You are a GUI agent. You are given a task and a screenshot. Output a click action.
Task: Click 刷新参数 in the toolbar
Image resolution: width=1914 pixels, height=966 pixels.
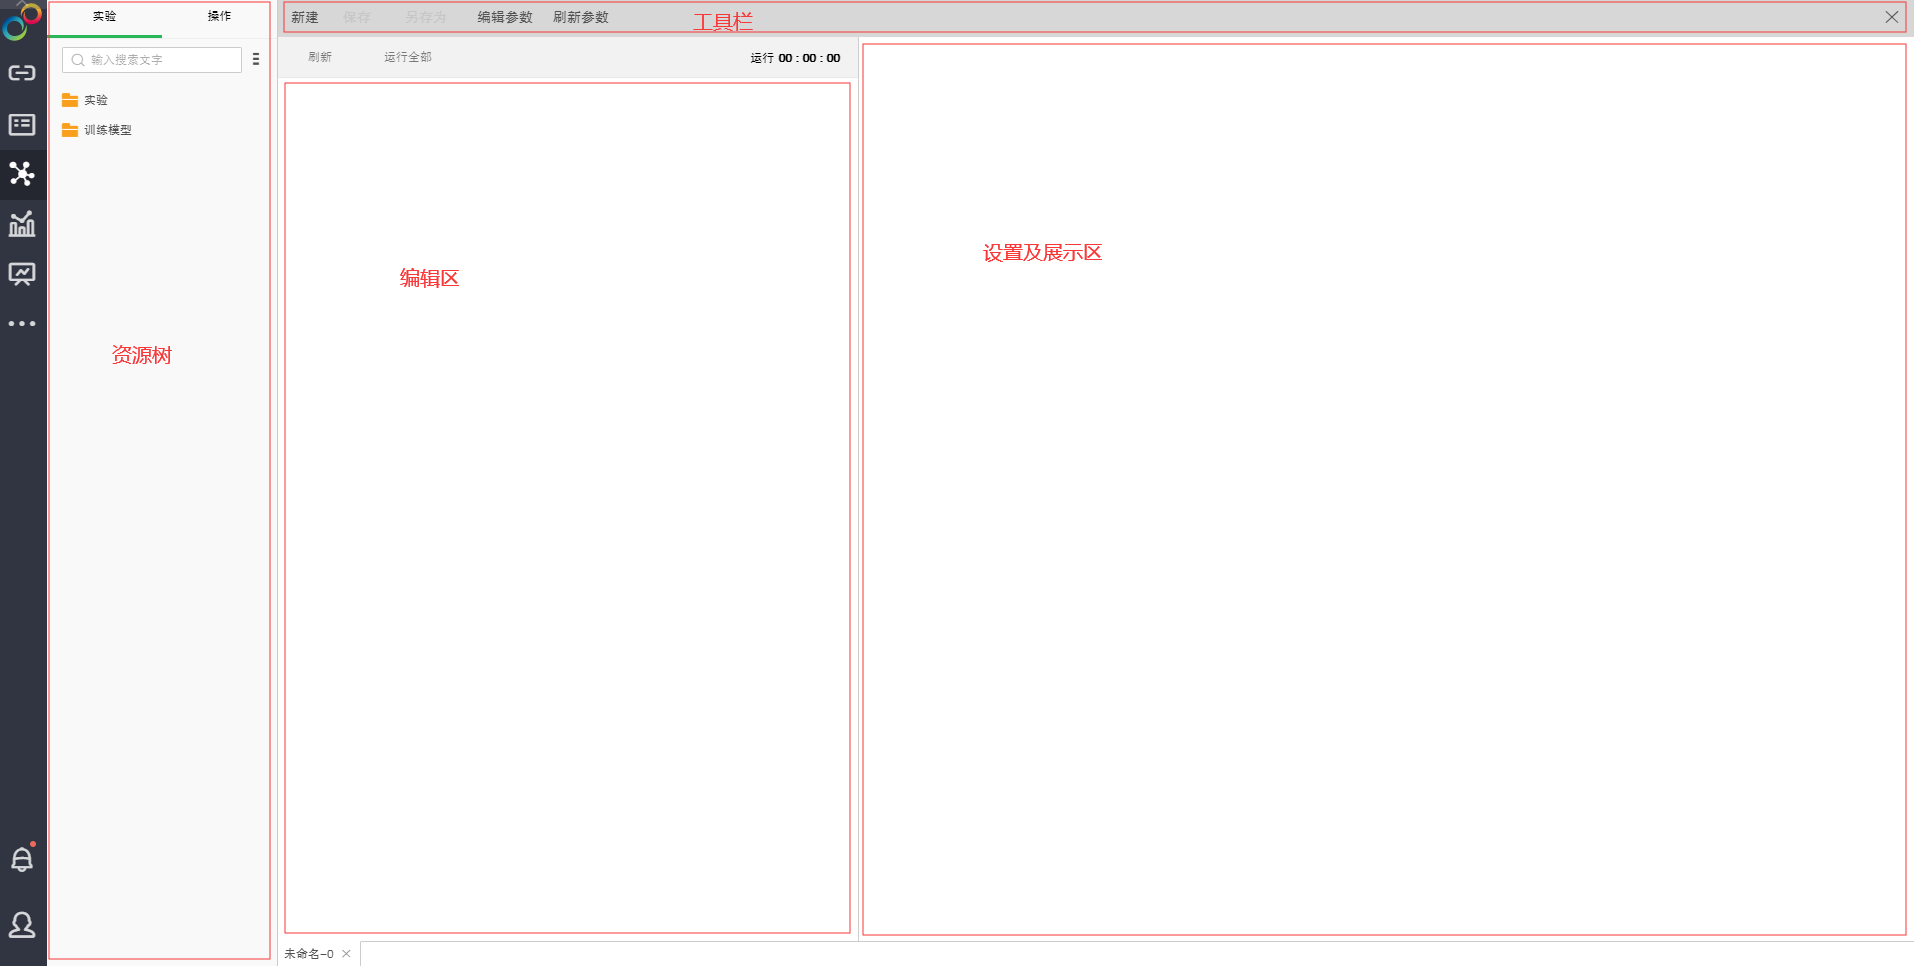(581, 17)
